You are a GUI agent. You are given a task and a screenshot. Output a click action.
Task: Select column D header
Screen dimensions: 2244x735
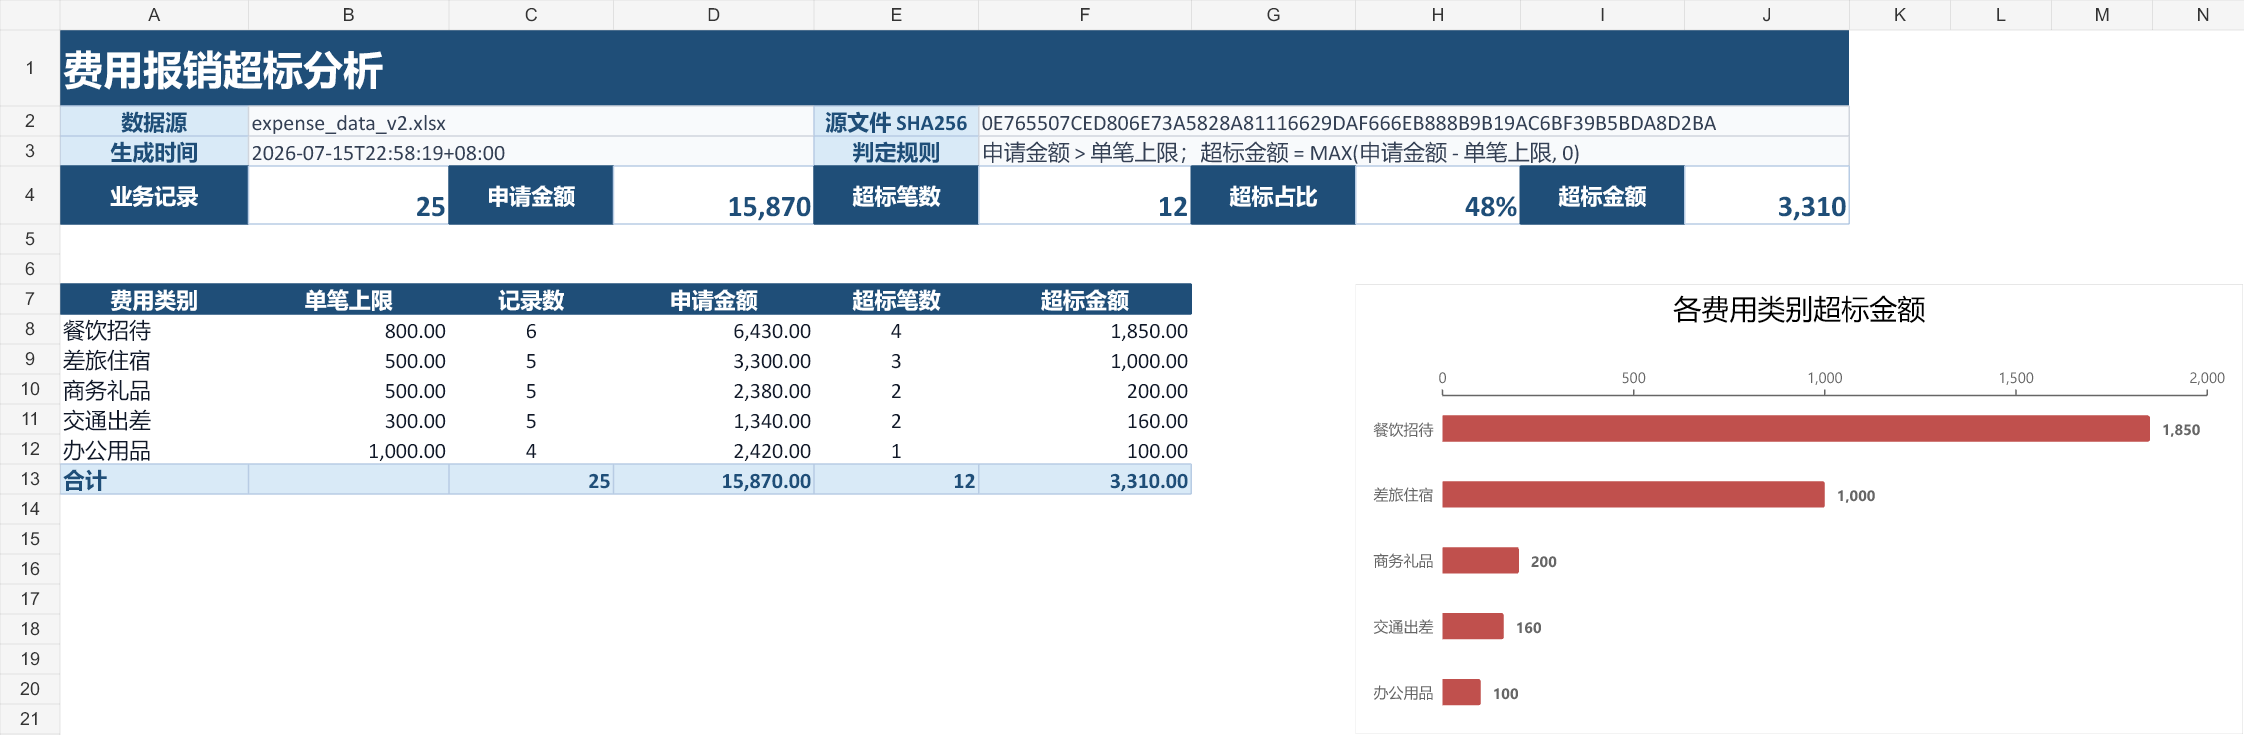coord(713,15)
